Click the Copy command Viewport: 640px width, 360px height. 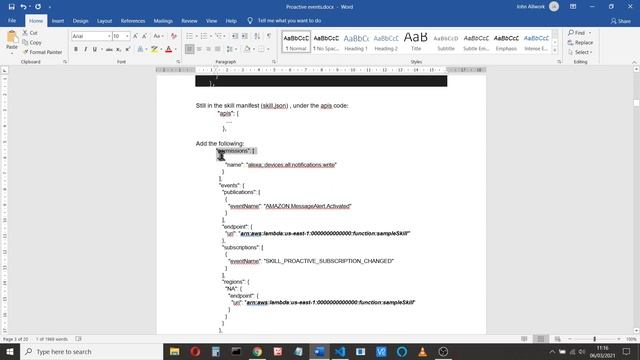32,42
